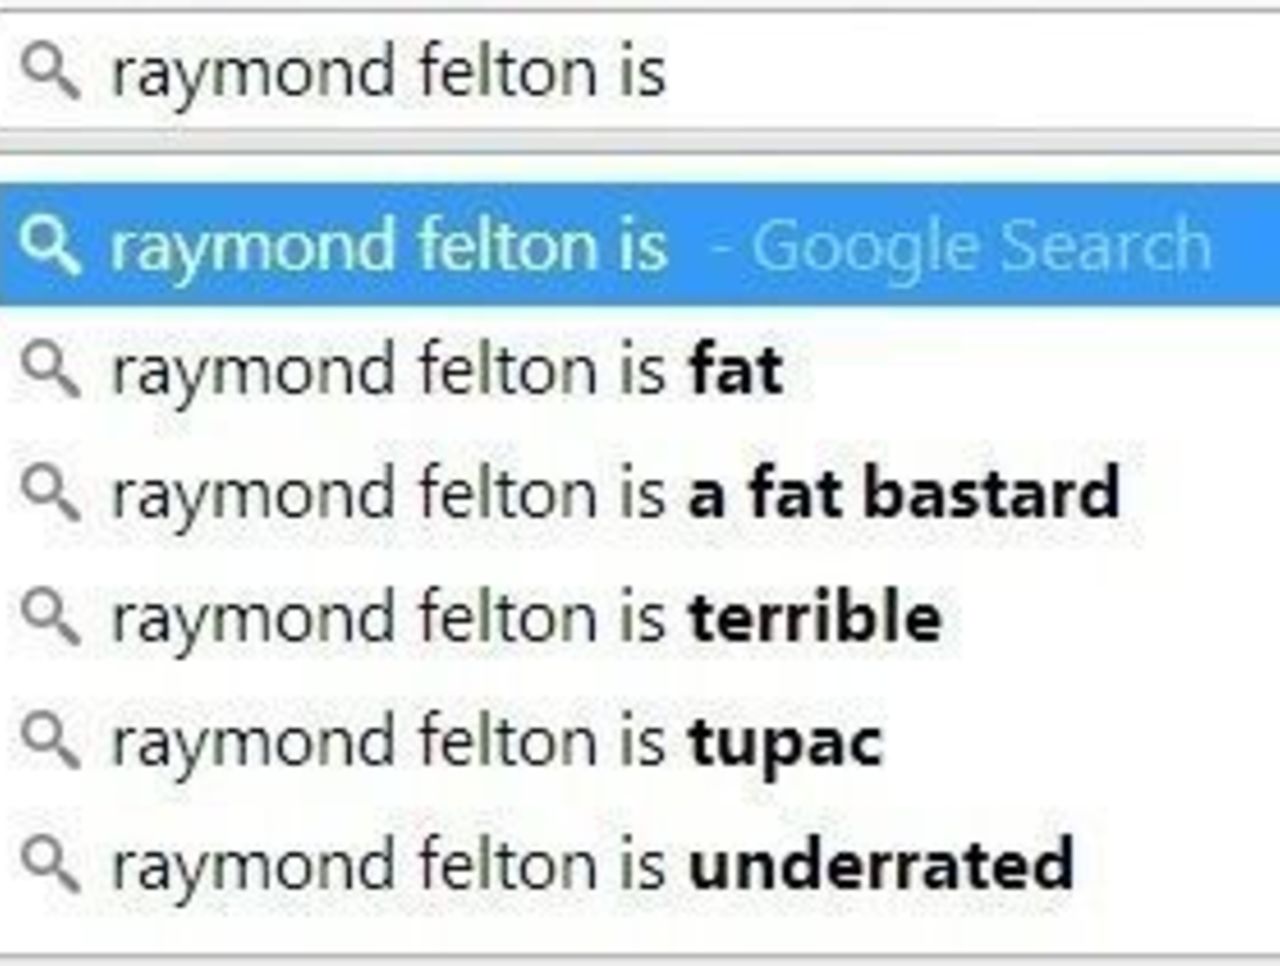Click the bold phrase 'a fat bastard'
Screen dimensions: 1280x966
[x=903, y=494]
